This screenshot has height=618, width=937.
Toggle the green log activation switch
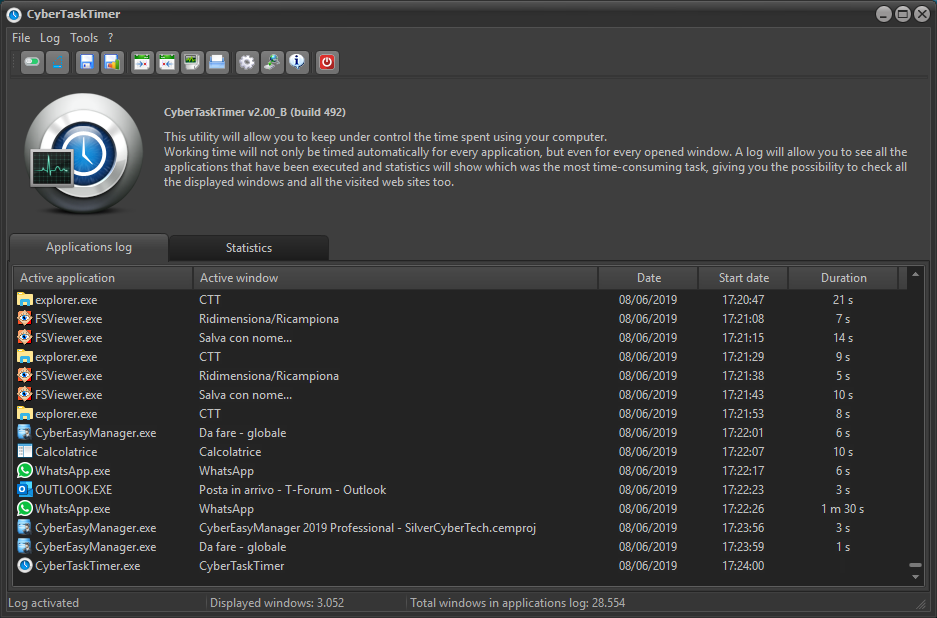[32, 62]
